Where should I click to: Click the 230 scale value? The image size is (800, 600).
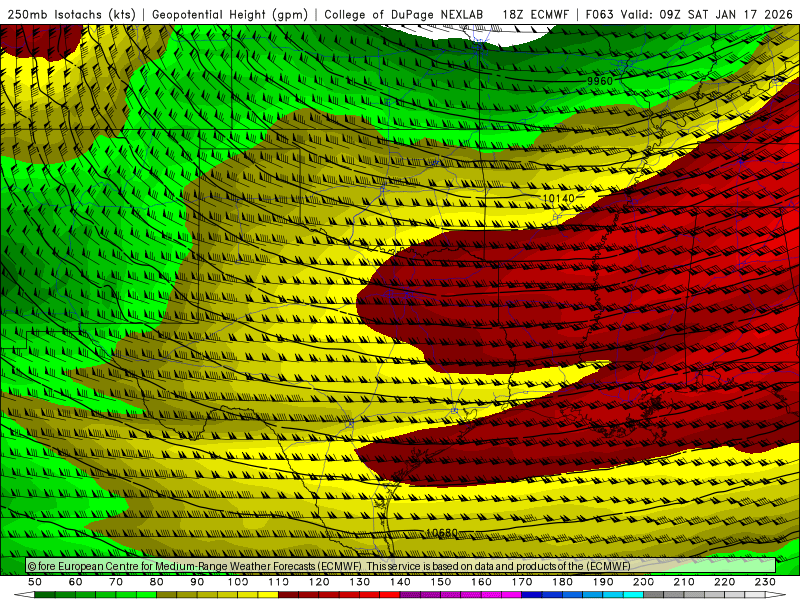(x=765, y=582)
